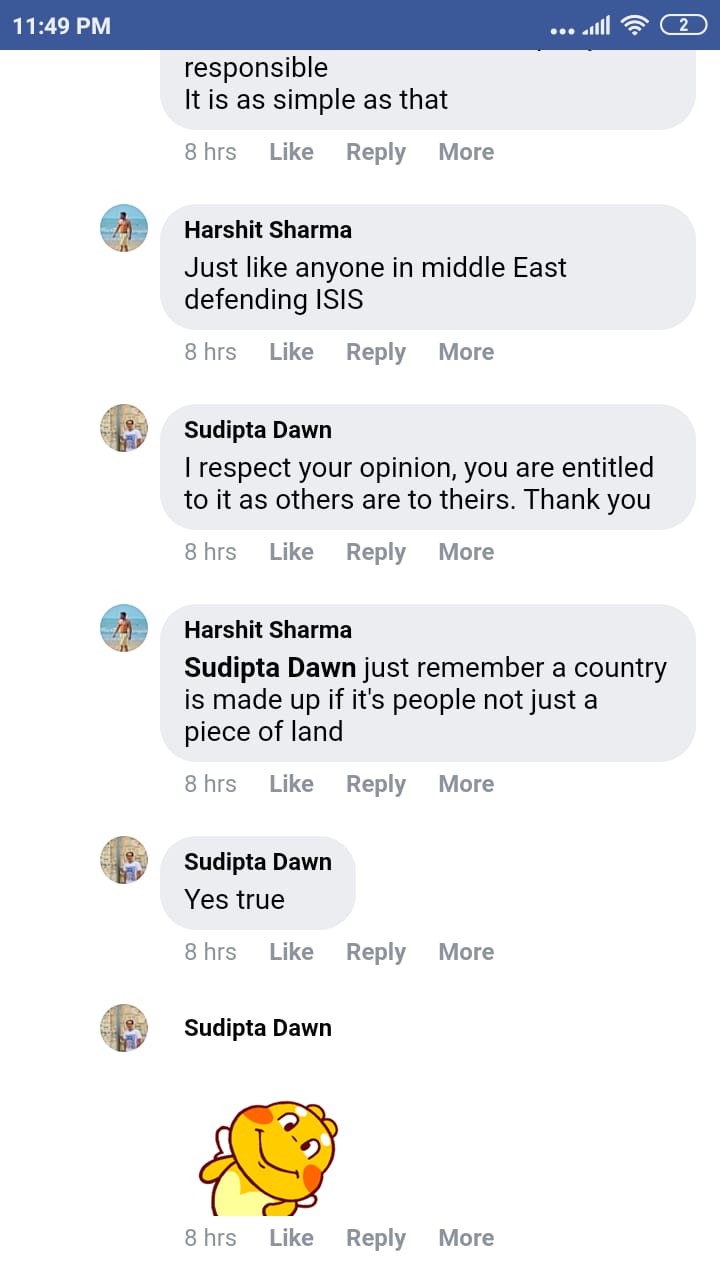720x1280 pixels.
Task: Open Sudipta Dawn's avatar next to 'Yes true'
Action: coord(124,860)
